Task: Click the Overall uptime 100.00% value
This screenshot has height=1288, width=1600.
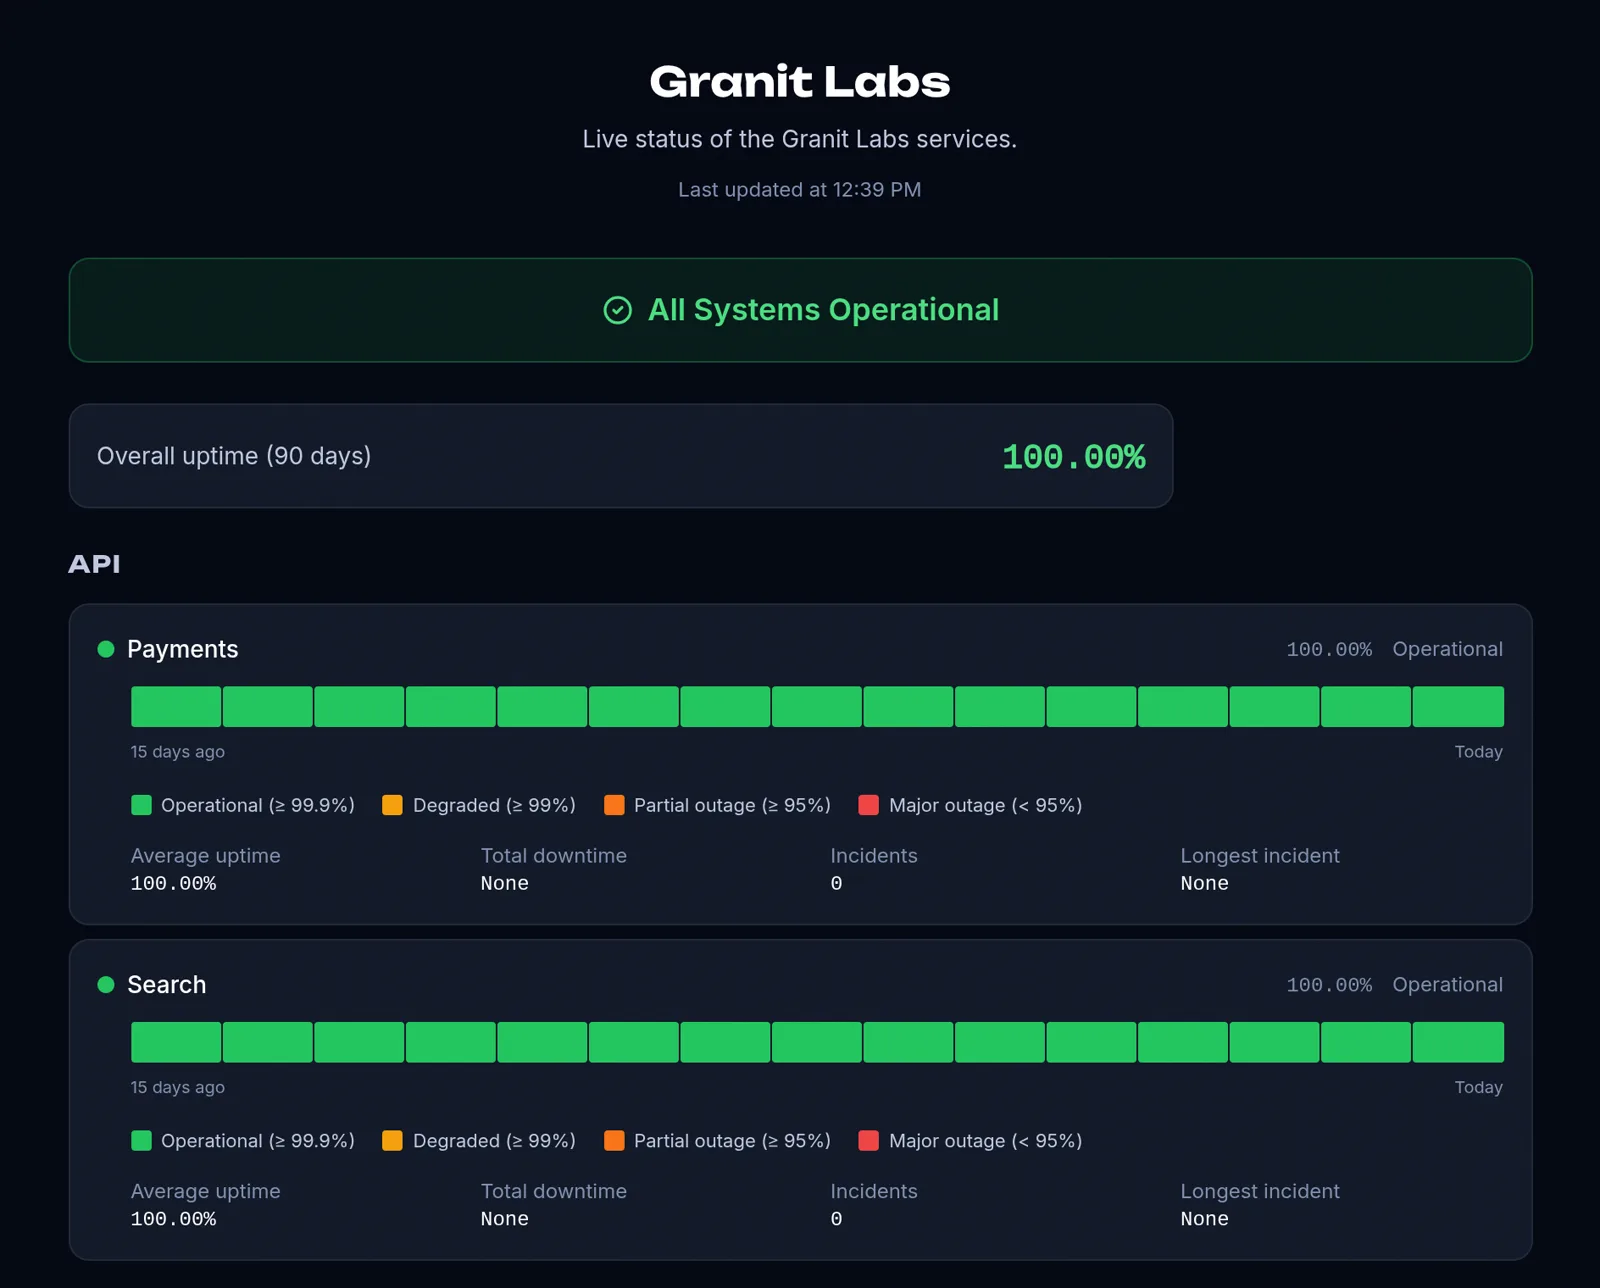Action: (1074, 457)
